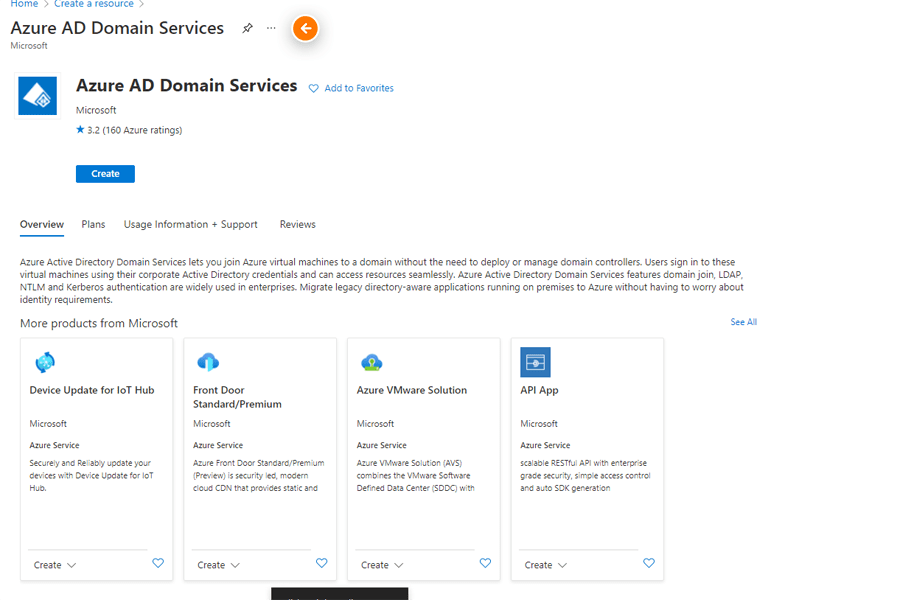Expand Create dropdown on Front Door card
The width and height of the screenshot is (908, 600).
pyautogui.click(x=218, y=565)
